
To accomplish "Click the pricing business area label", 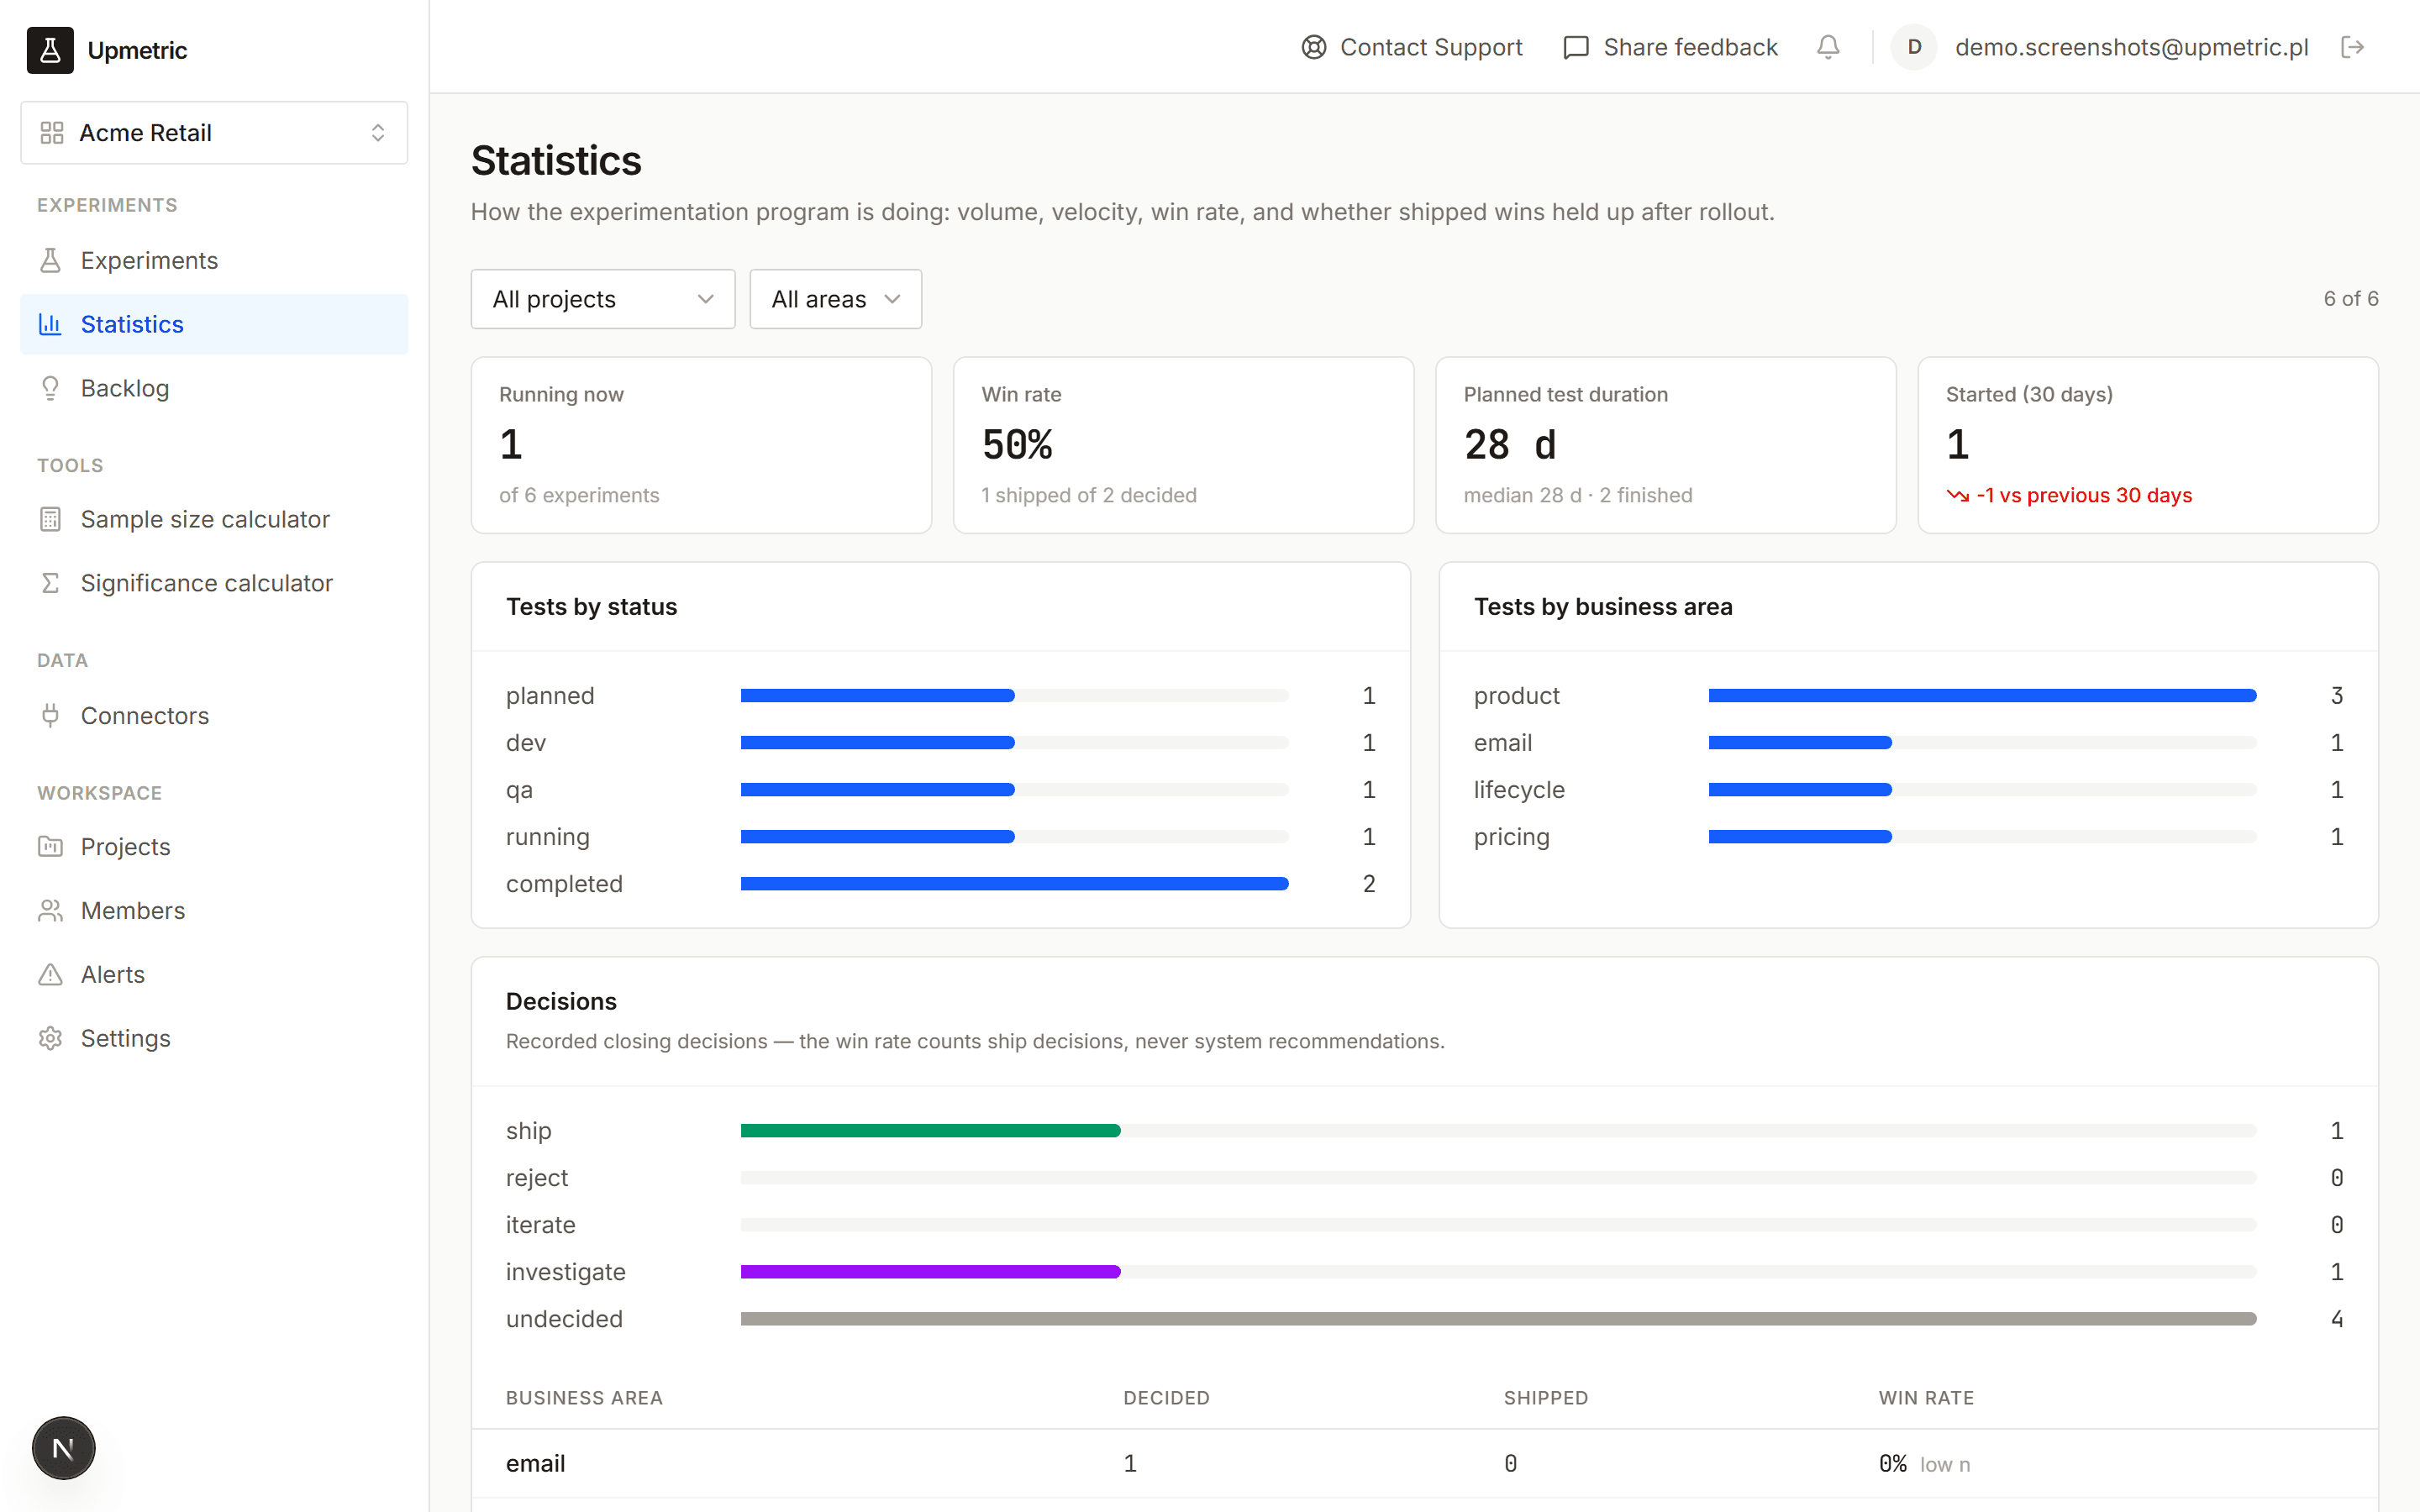I will point(1512,836).
